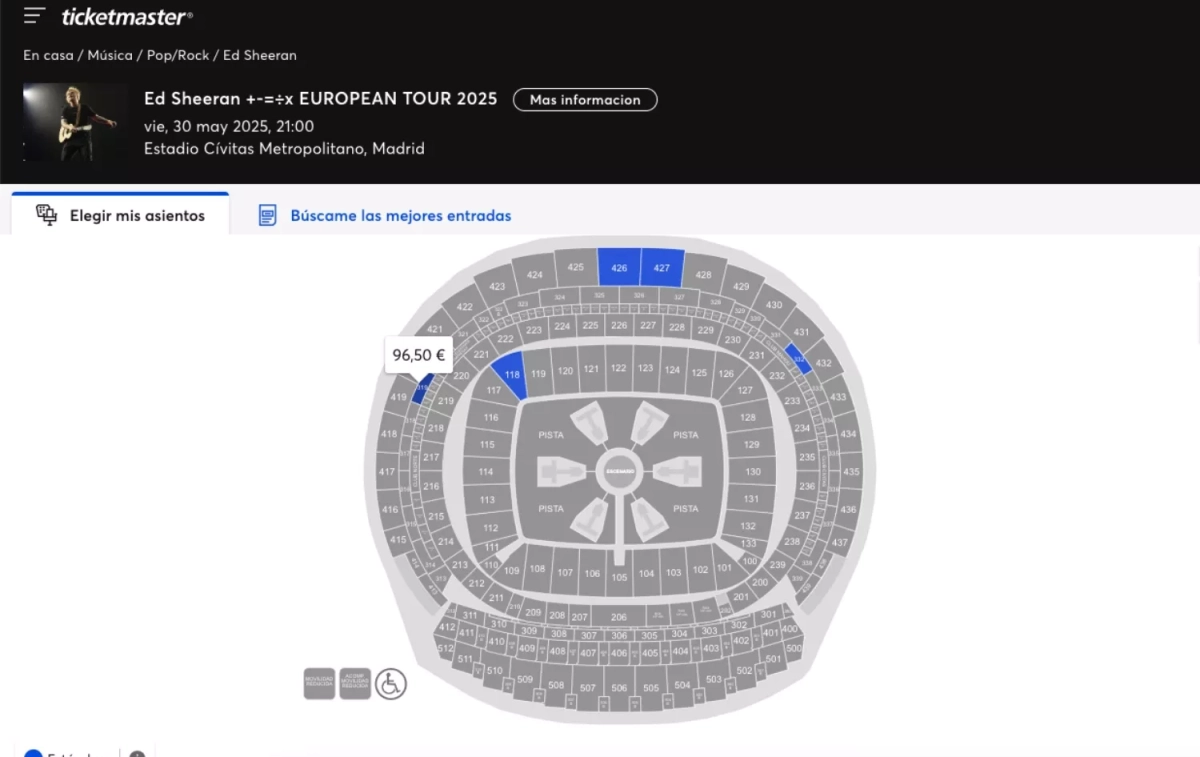Switch to Búscame las mejores entradas tab
Screen dimensions: 1200x757
[x=400, y=215]
